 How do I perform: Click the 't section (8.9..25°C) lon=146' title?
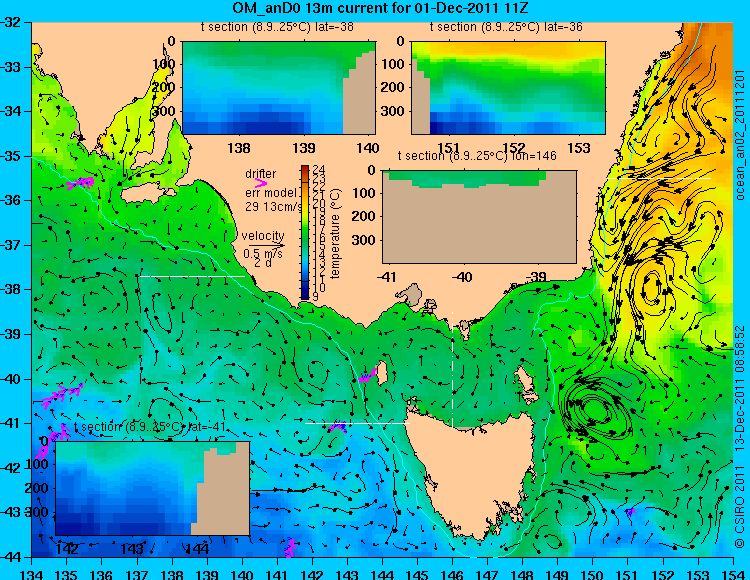tap(477, 156)
